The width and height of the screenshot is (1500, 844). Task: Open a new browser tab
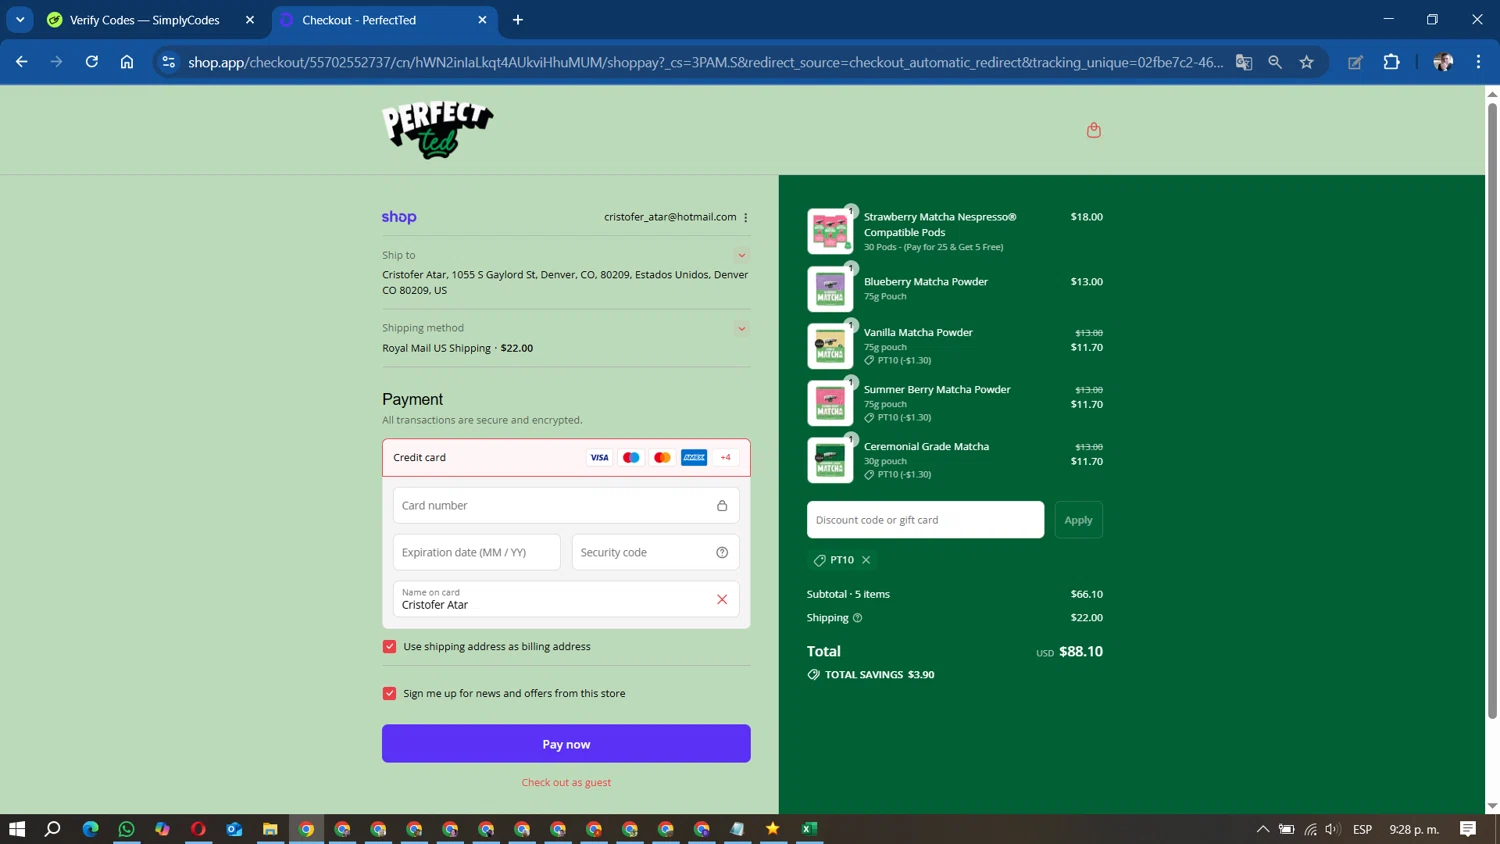(518, 20)
